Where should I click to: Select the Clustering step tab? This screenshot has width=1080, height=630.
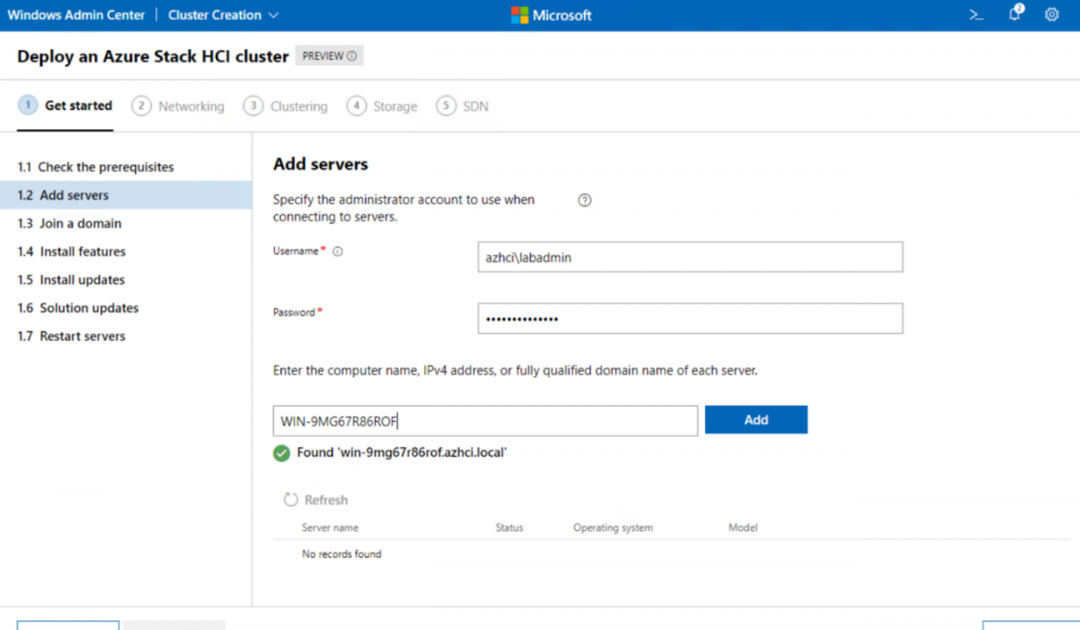(285, 106)
